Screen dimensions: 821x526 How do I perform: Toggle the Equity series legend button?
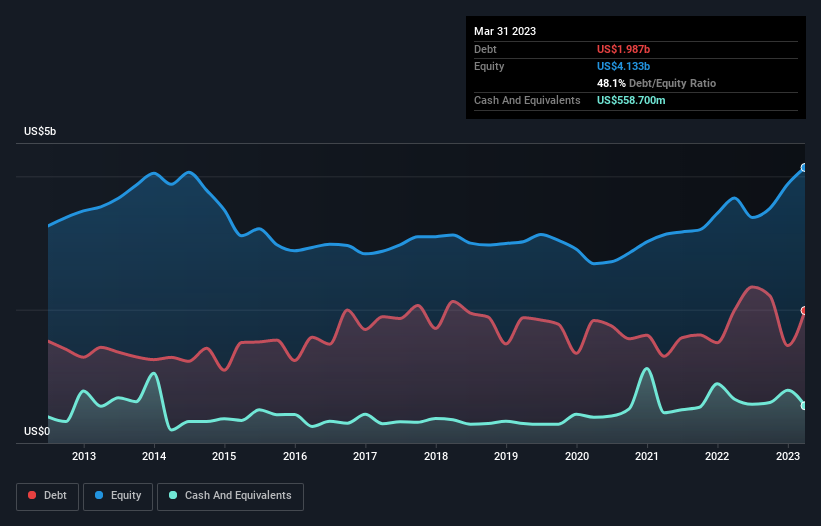click(x=118, y=496)
